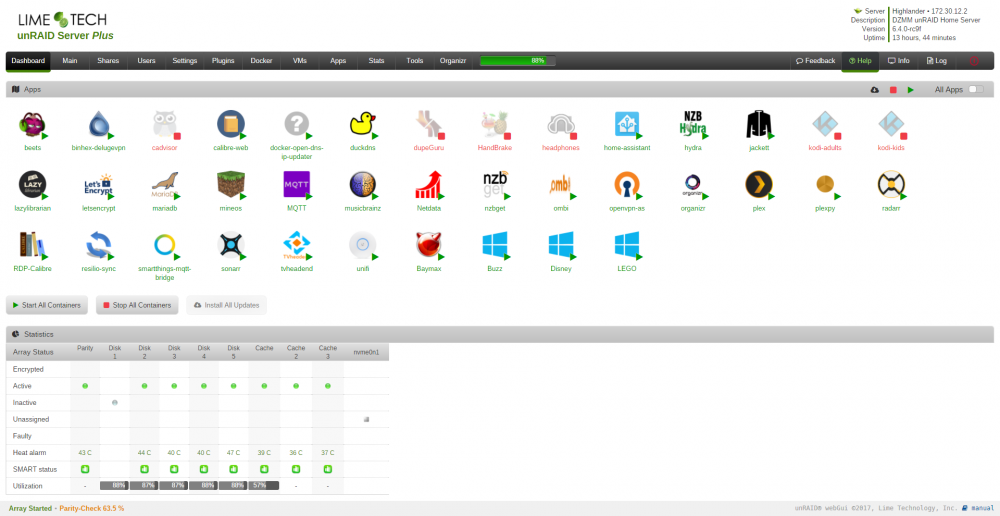Image resolution: width=1000 pixels, height=516 pixels.
Task: Click the red power icon in the nav bar
Action: (x=974, y=61)
